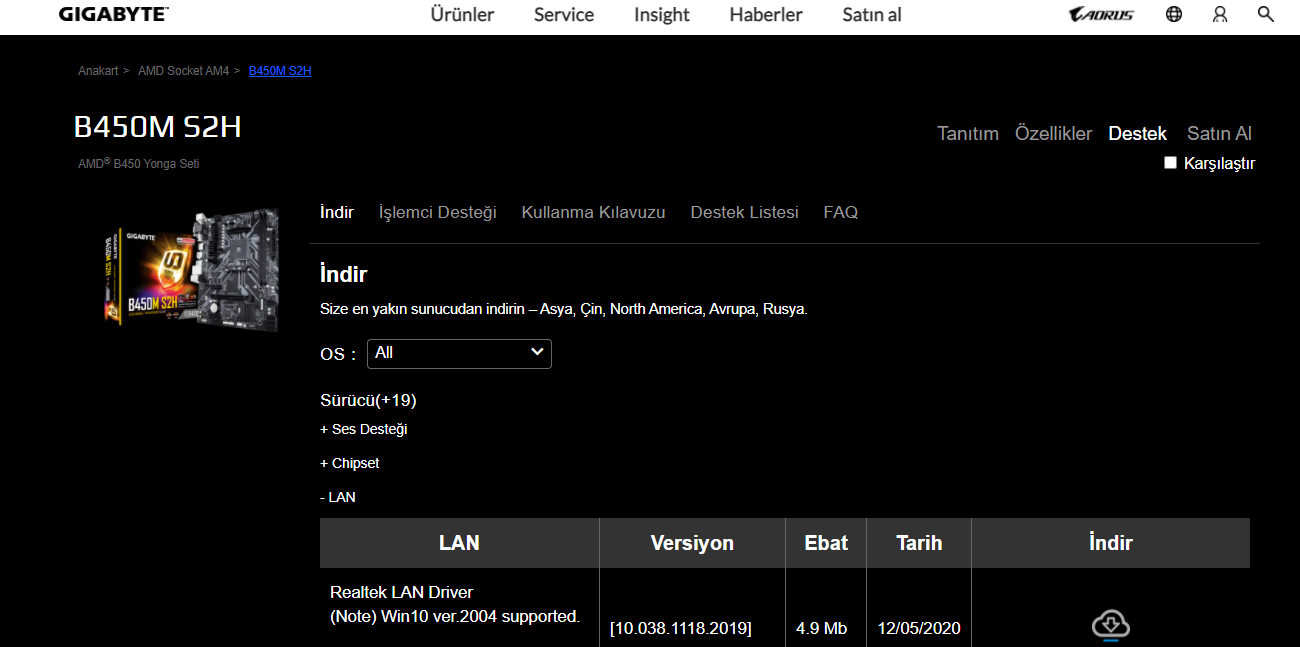
Task: Click the GIGABYTE logo
Action: pos(113,14)
